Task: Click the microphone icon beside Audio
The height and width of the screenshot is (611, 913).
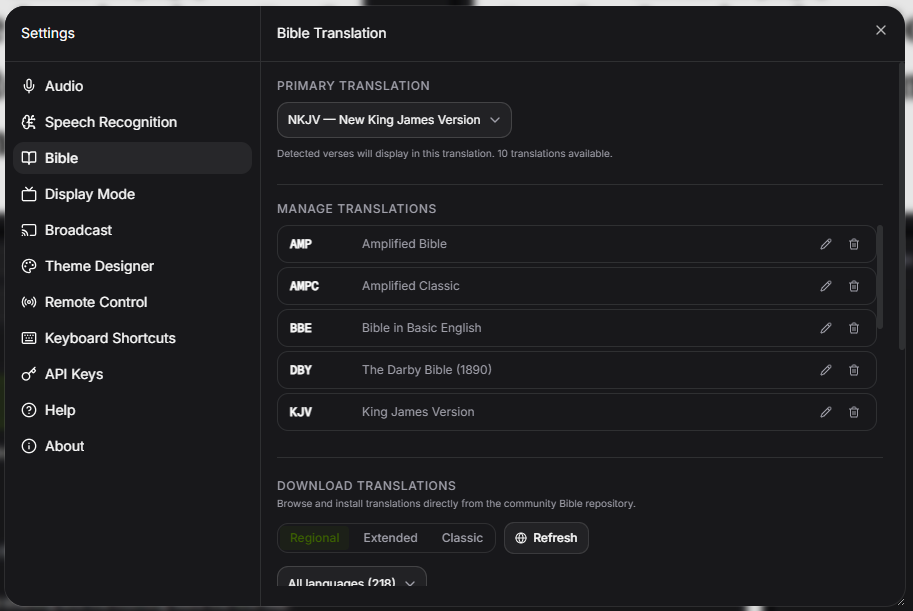Action: pyautogui.click(x=29, y=86)
